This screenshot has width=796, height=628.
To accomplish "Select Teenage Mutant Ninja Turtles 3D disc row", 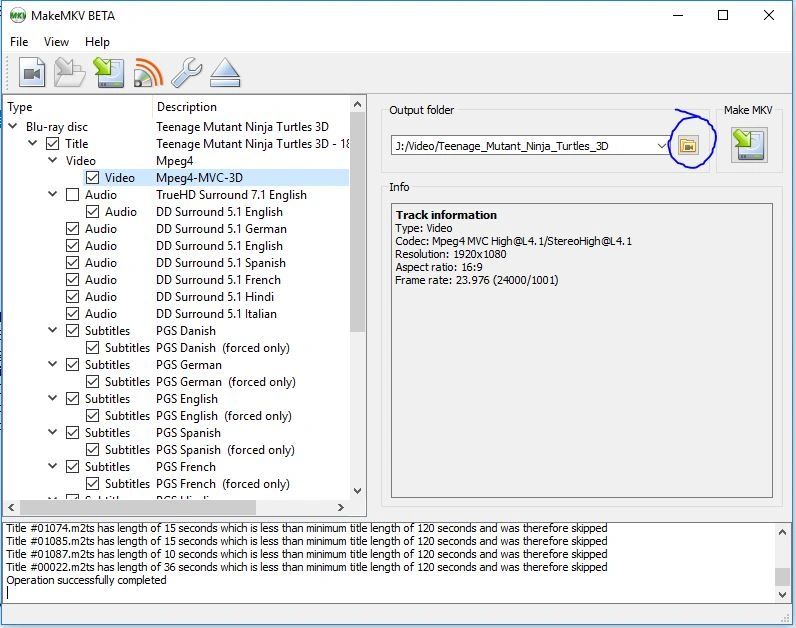I will 177,126.
